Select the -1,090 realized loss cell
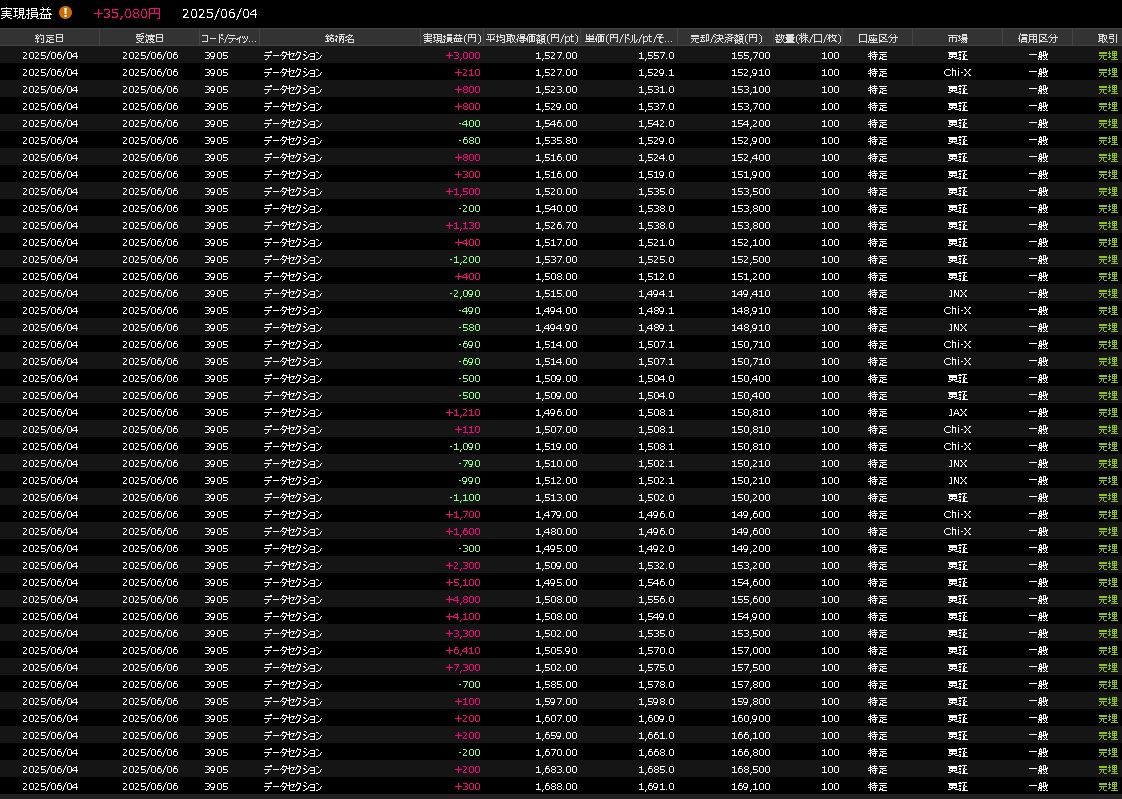1122x799 pixels. tap(465, 446)
